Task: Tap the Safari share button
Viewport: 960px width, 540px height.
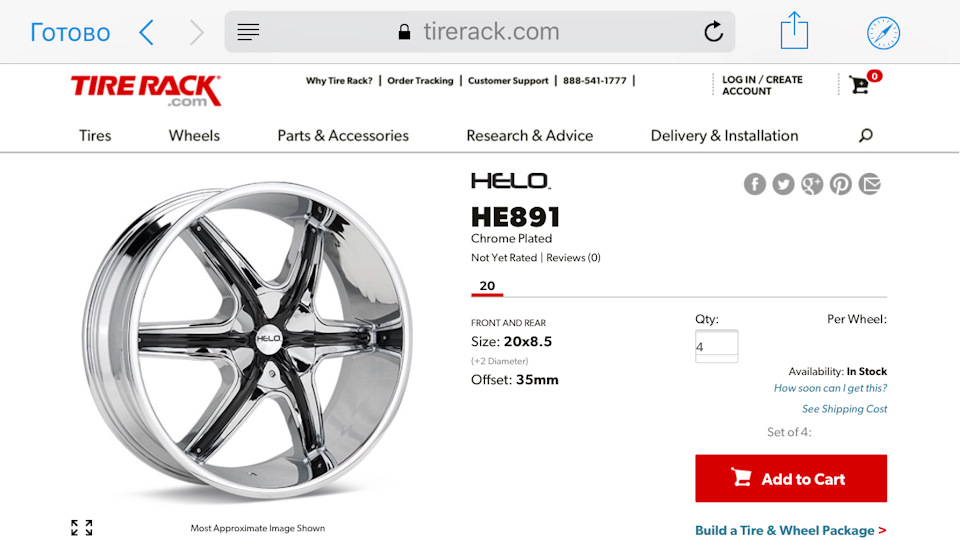Action: pos(794,31)
